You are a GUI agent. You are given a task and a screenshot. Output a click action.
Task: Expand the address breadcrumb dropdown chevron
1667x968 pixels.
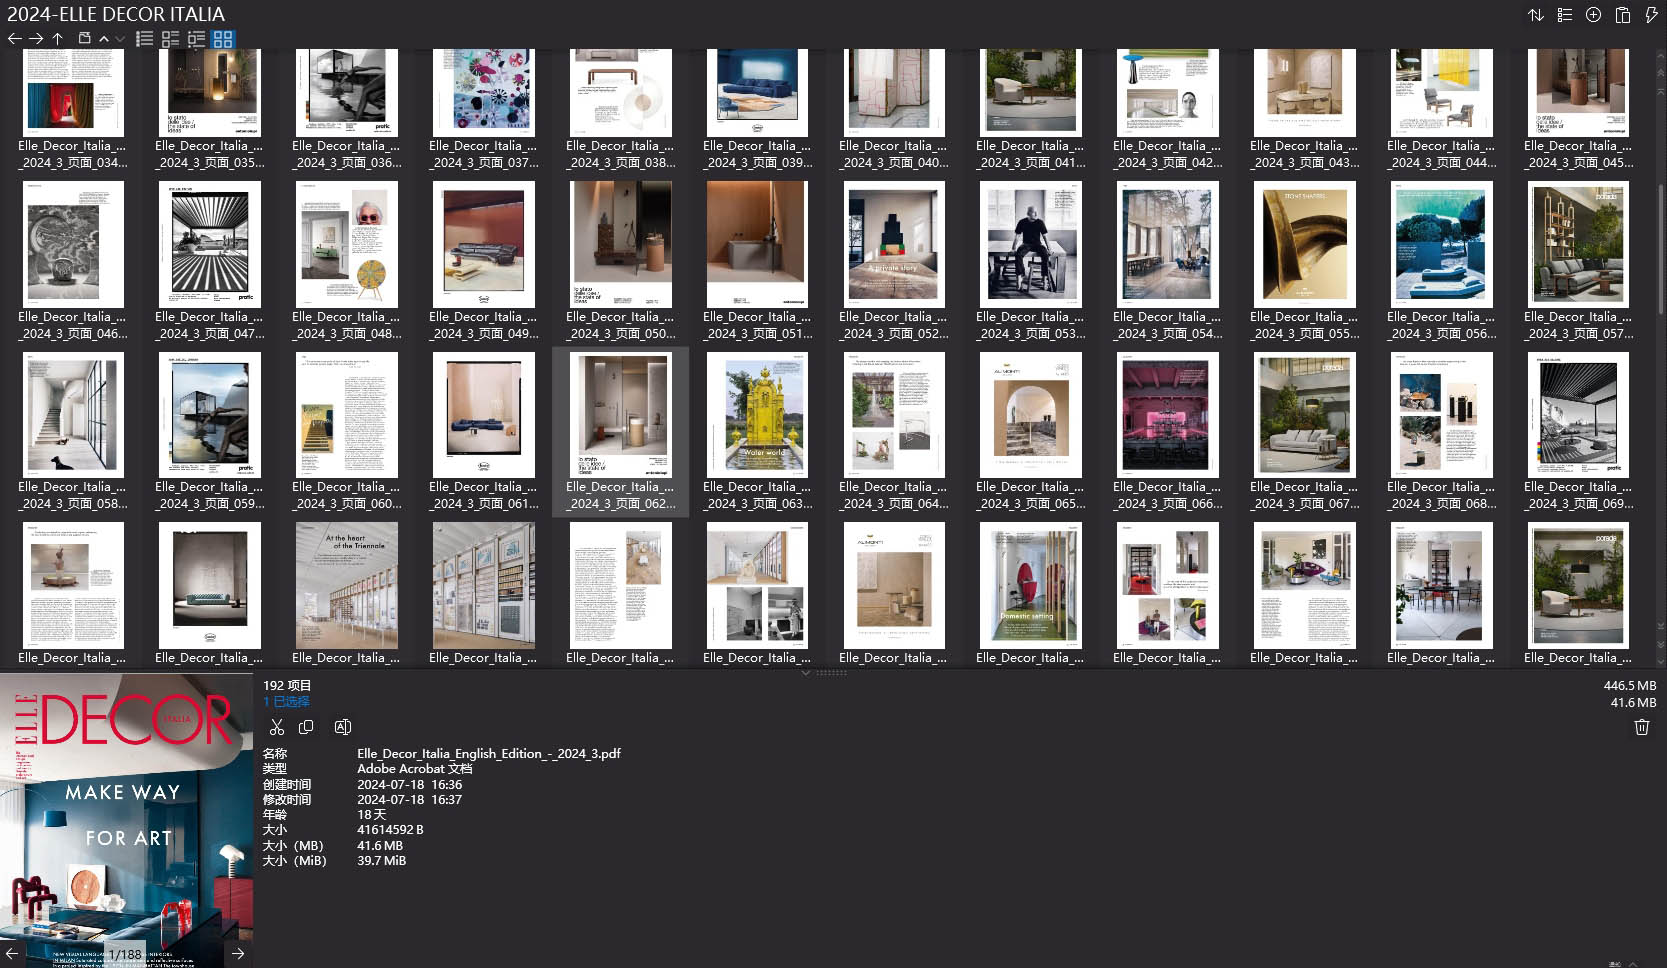pyautogui.click(x=120, y=38)
